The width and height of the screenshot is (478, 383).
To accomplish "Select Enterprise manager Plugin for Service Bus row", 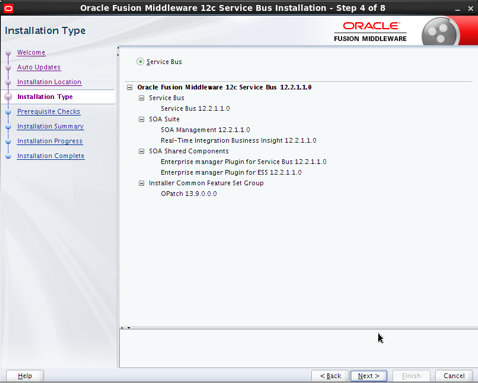I will click(x=244, y=162).
